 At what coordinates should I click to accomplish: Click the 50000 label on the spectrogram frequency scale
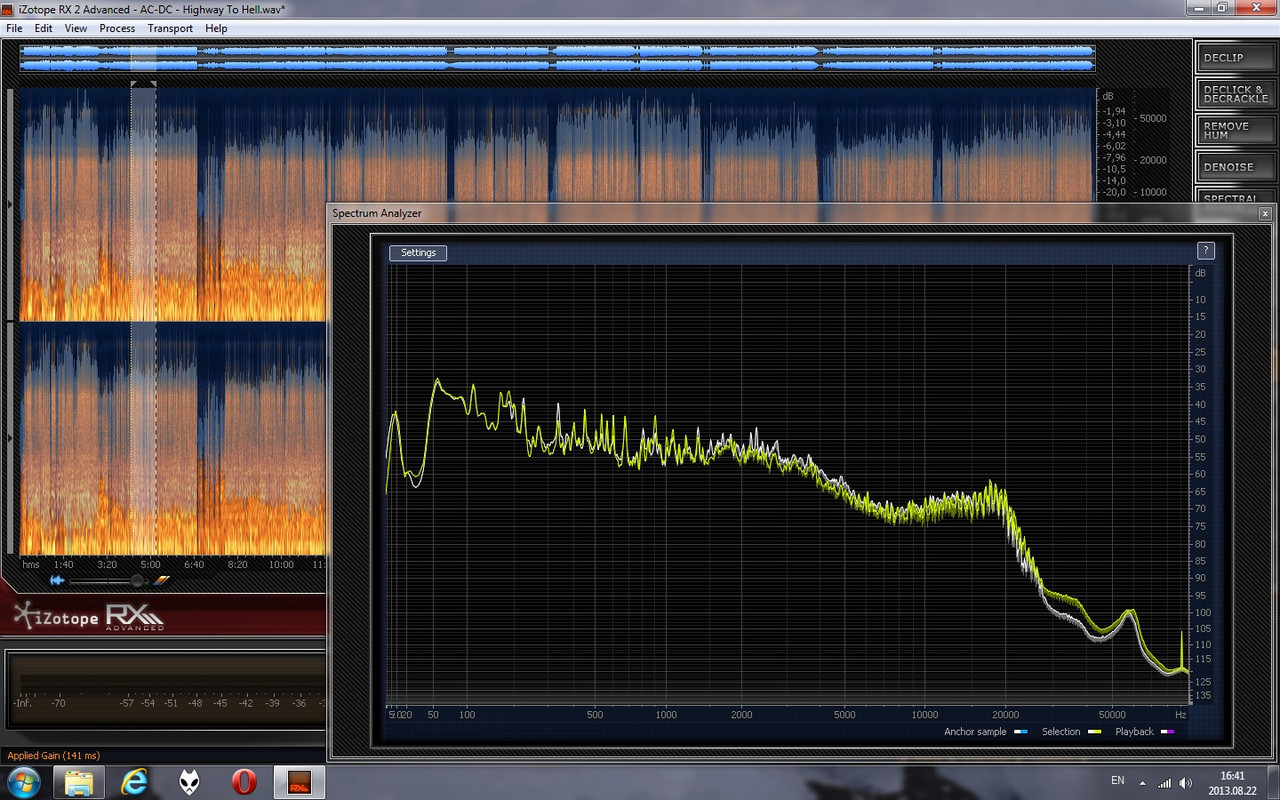(x=1152, y=118)
